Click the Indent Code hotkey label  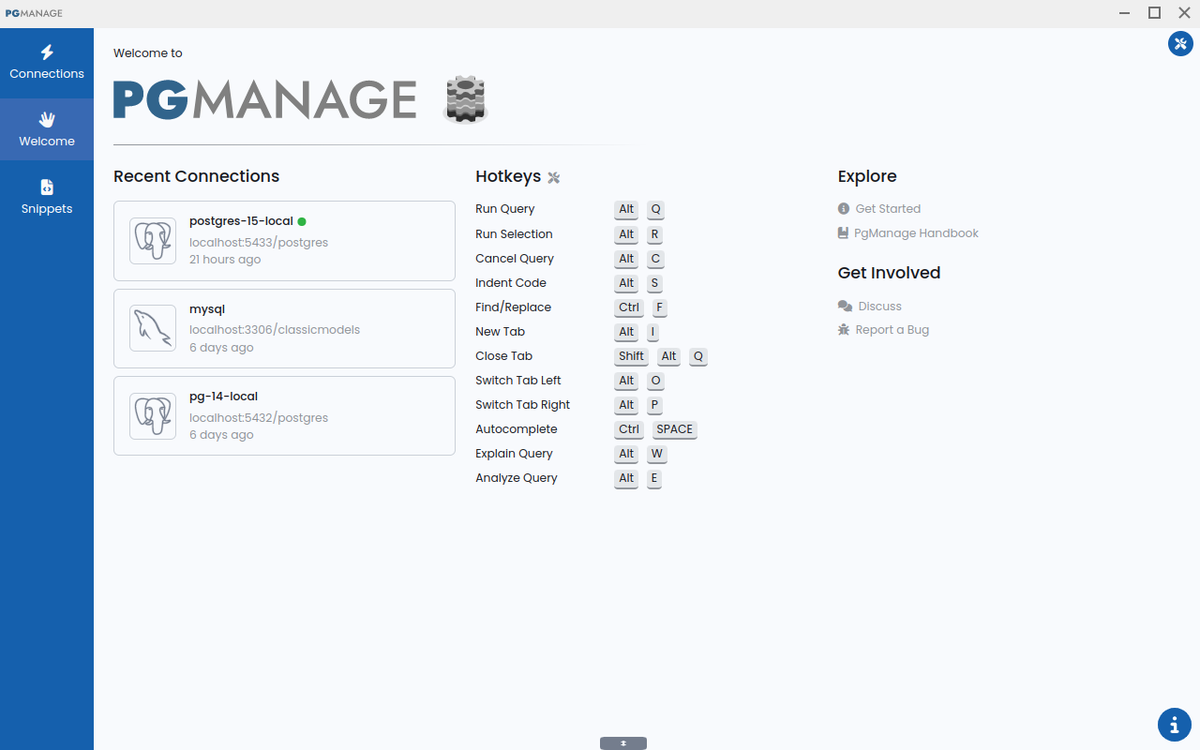[511, 283]
